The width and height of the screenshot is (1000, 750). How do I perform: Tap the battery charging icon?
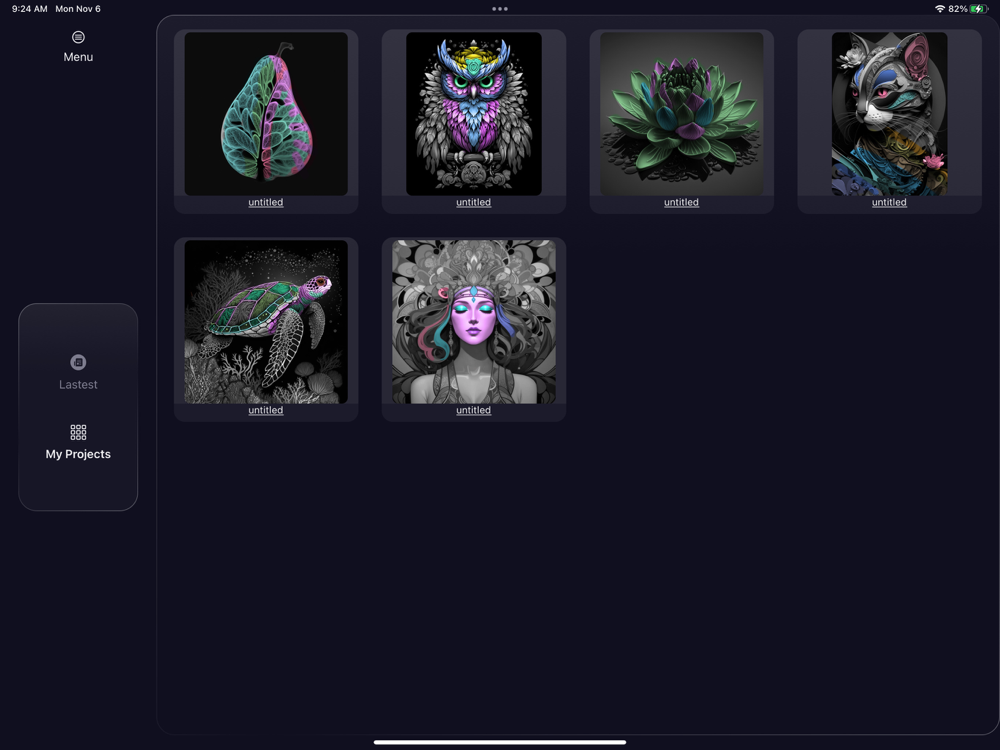(978, 9)
